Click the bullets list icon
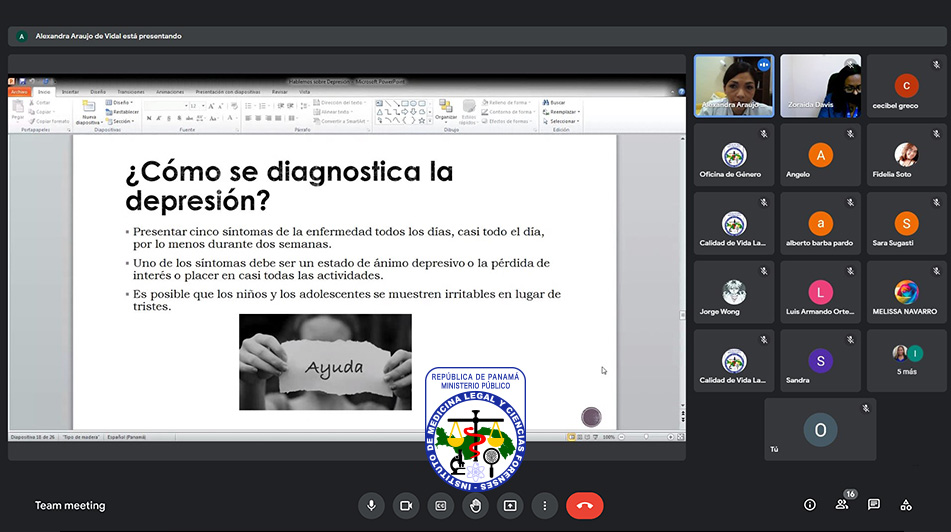 pos(249,106)
